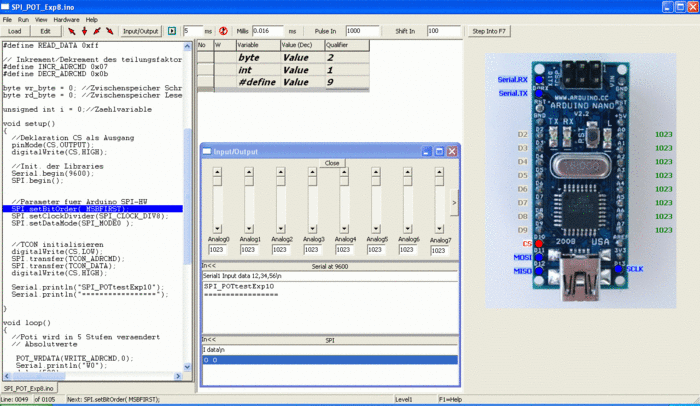Click the Analog2 value field
Image resolution: width=700 pixels, height=406 pixels.
(280, 250)
